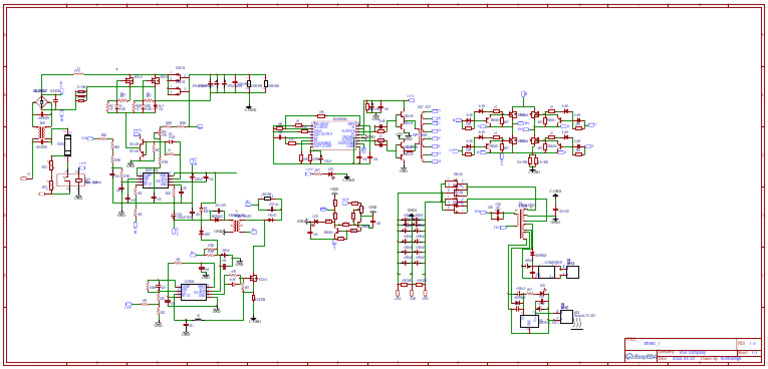Image resolution: width=768 pixels, height=369 pixels.
Task: Click the capacitor bank array
Action: point(411,243)
